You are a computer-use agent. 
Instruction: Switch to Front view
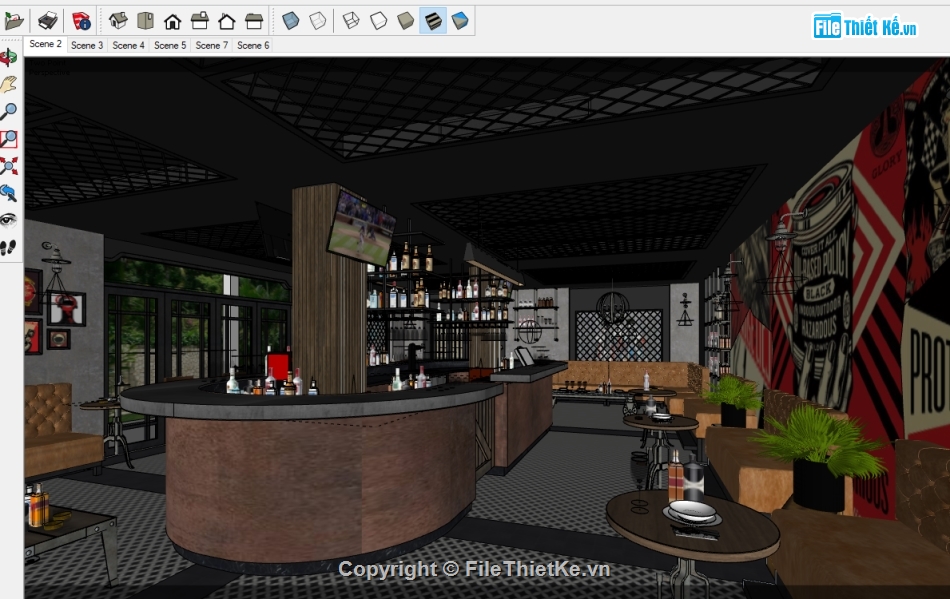tap(173, 22)
